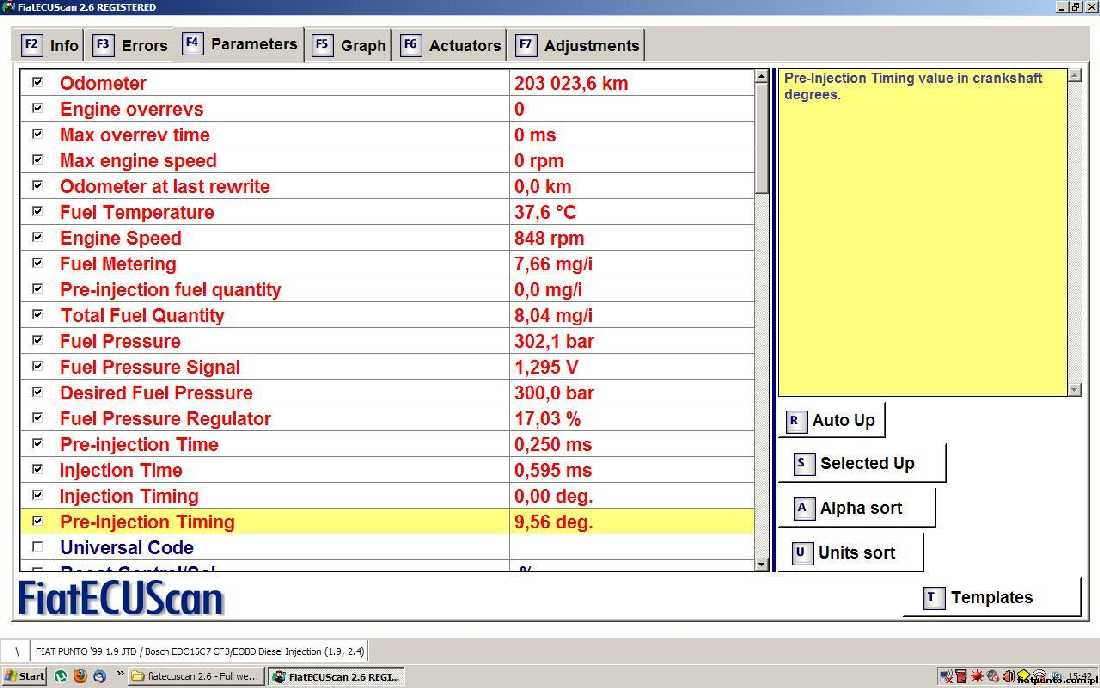Uncheck the Fuel Pressure checkbox
Screen dimensions: 1100x688
pos(38,340)
